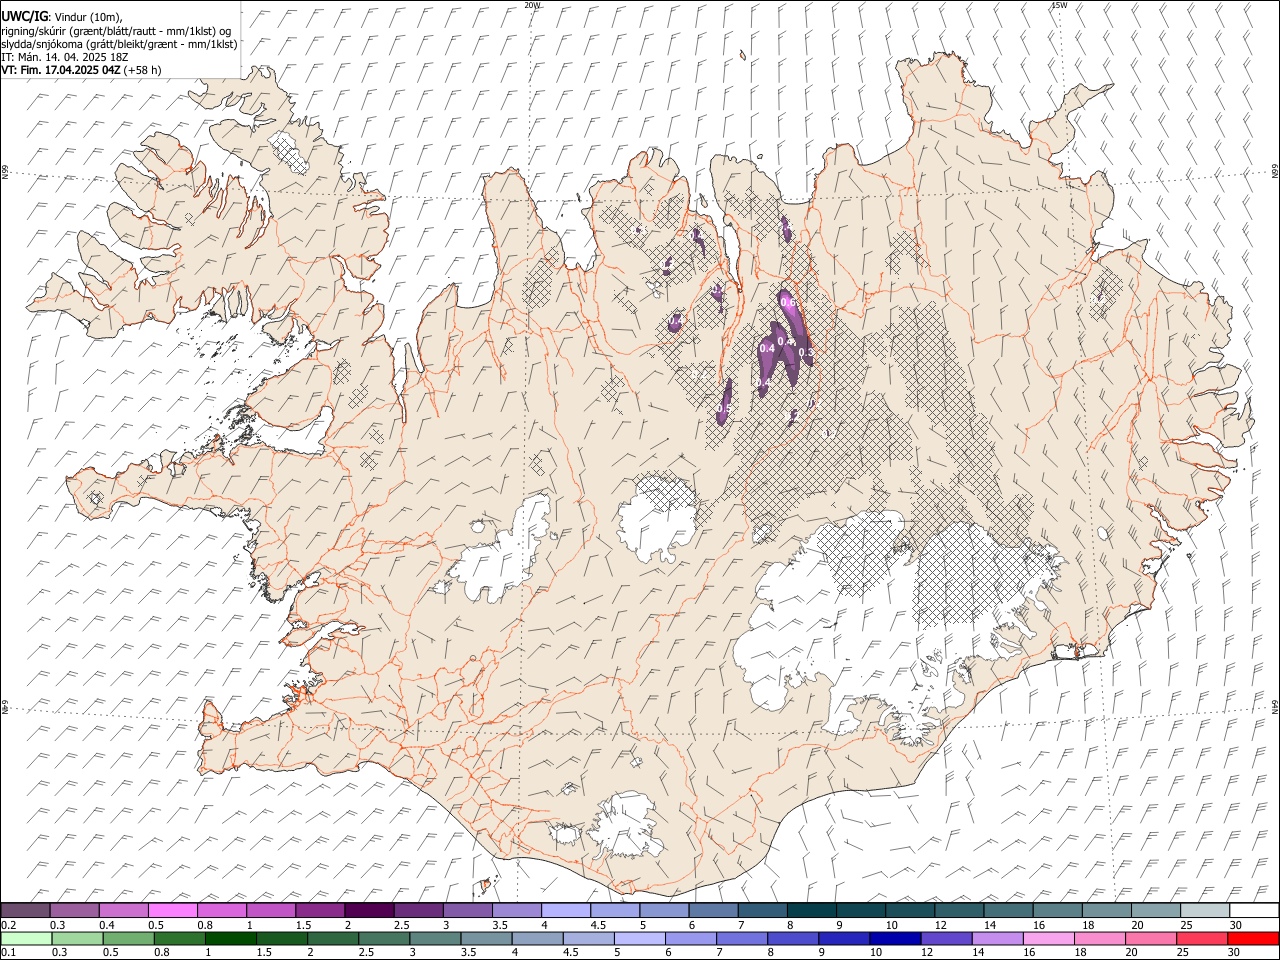Pick the upper legend swatch labeled 6

pos(713,910)
